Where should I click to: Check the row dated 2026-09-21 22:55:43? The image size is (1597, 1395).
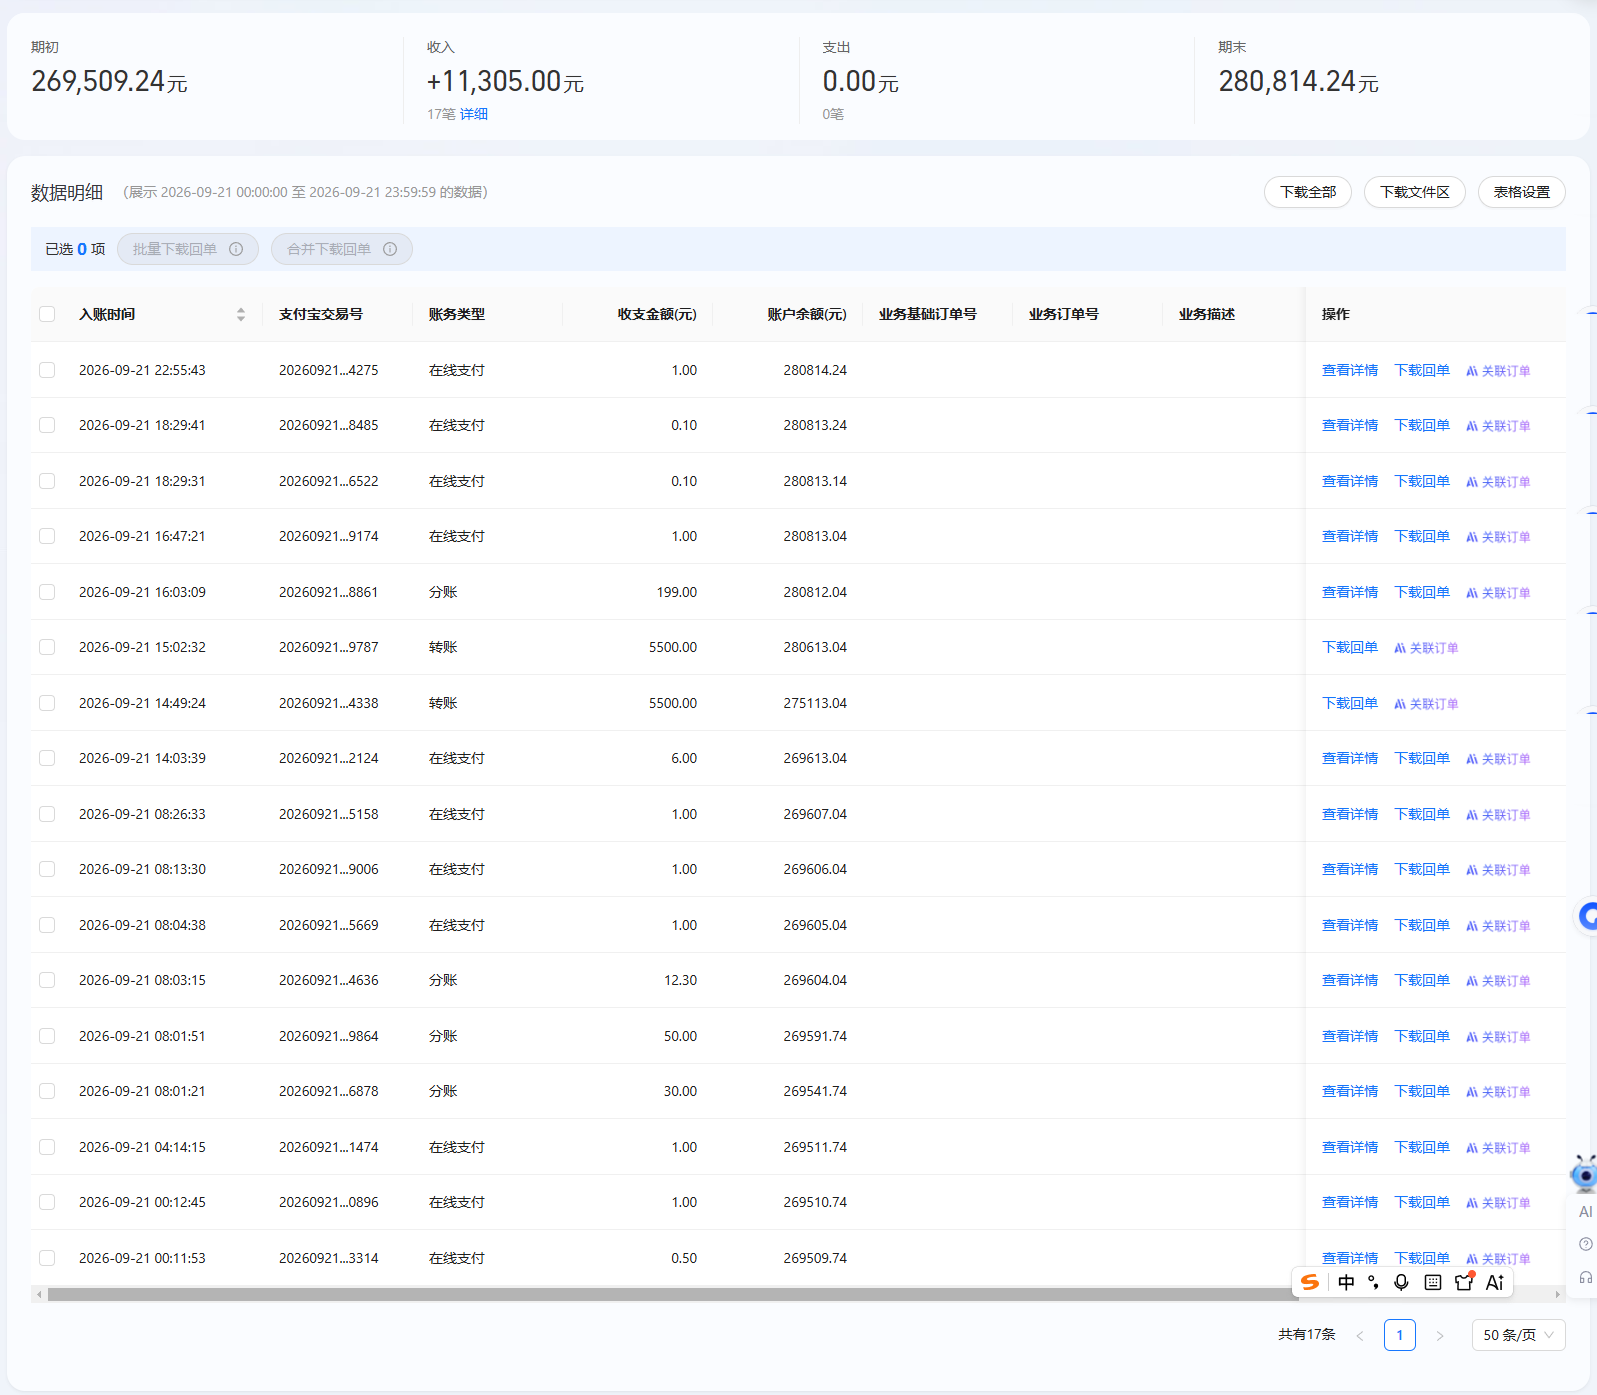[47, 370]
